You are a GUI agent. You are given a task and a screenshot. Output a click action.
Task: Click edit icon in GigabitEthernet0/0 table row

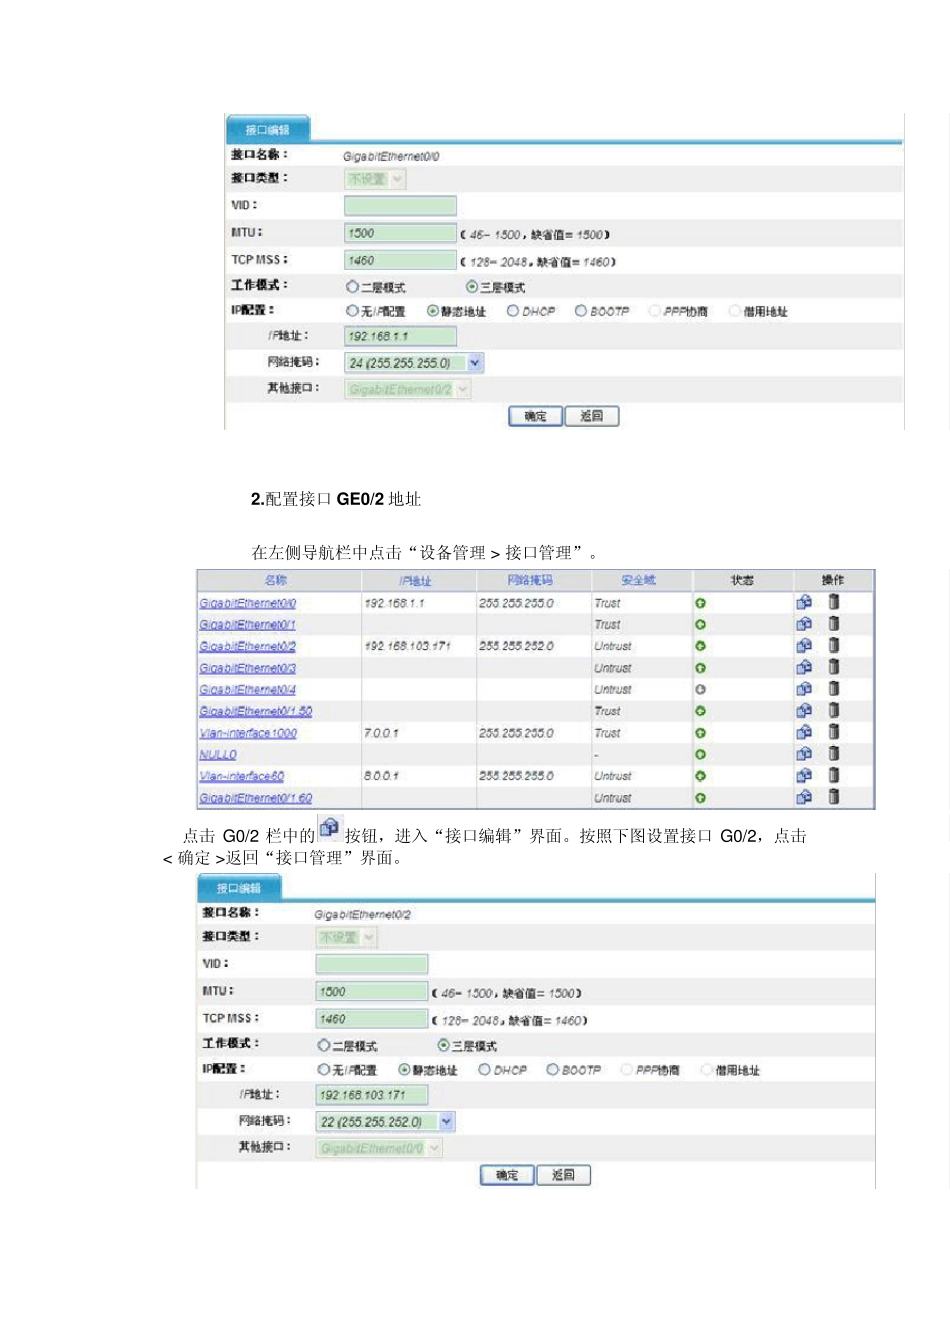click(x=803, y=602)
